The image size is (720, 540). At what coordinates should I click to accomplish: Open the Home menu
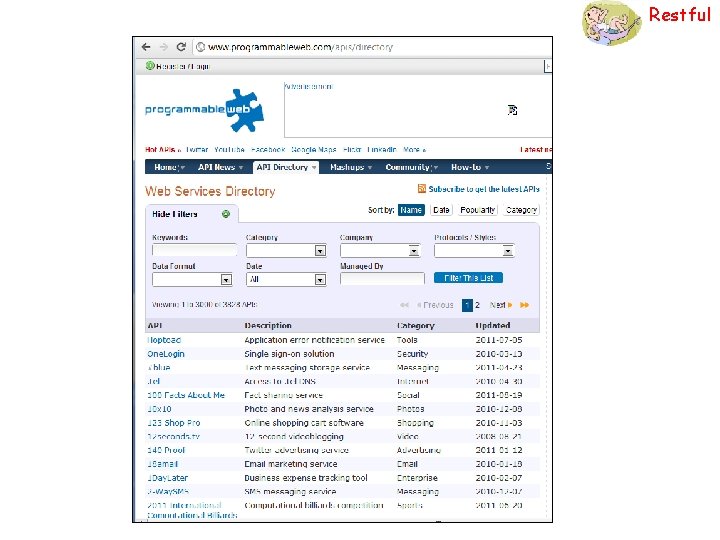point(169,167)
